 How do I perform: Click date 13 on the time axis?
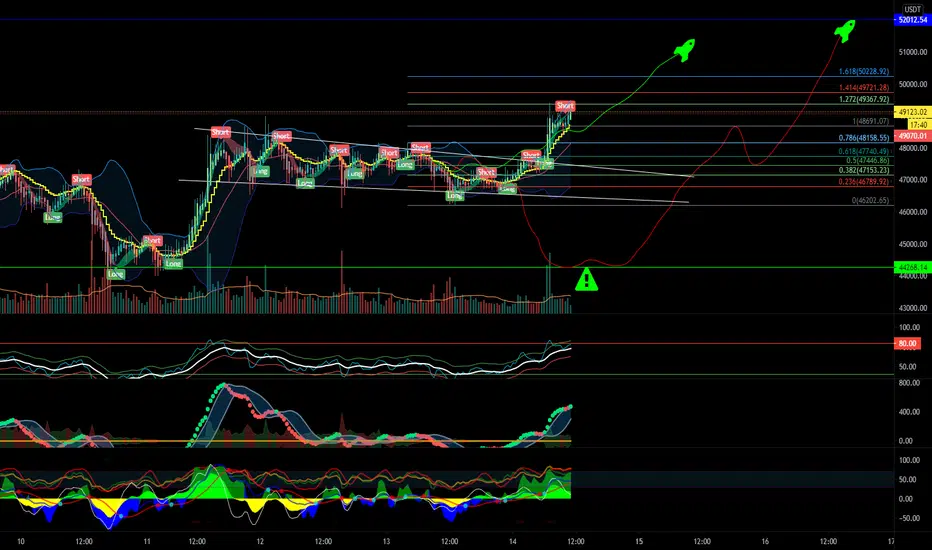[386, 541]
